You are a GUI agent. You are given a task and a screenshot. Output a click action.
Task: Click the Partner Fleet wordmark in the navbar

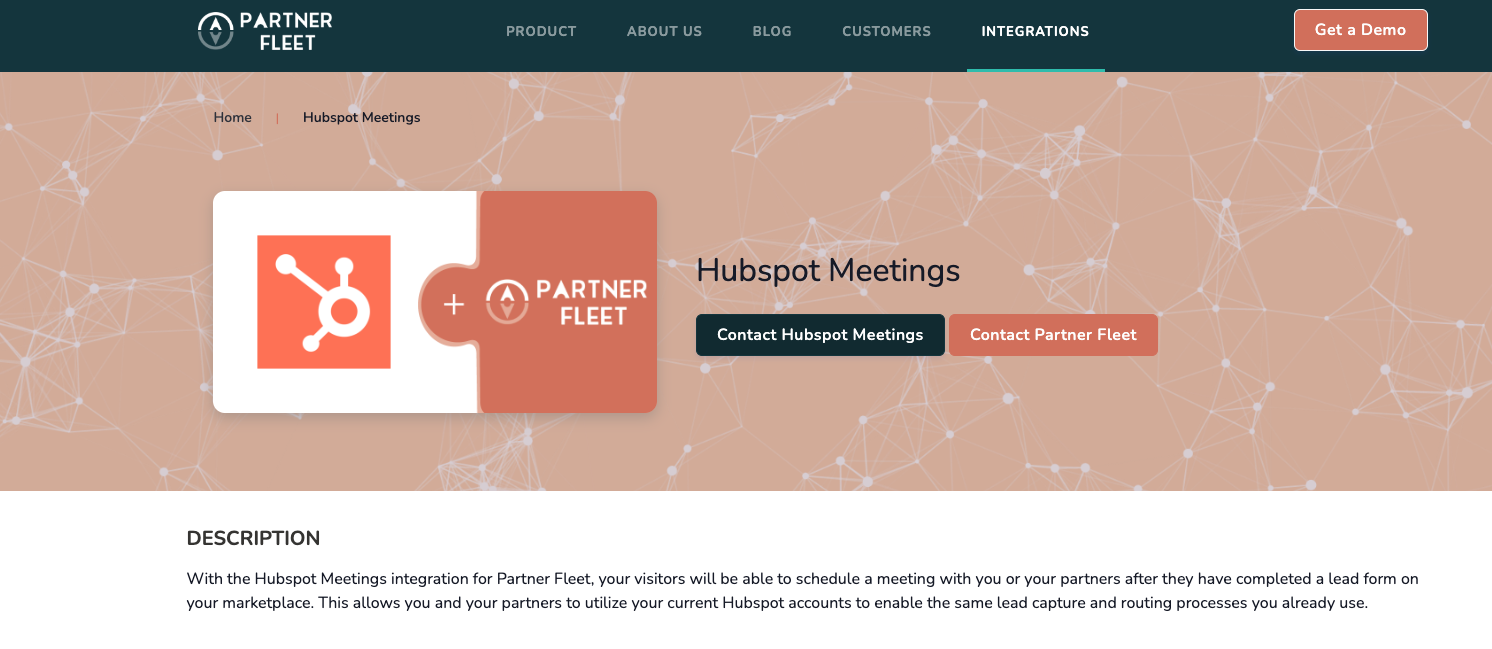[287, 31]
